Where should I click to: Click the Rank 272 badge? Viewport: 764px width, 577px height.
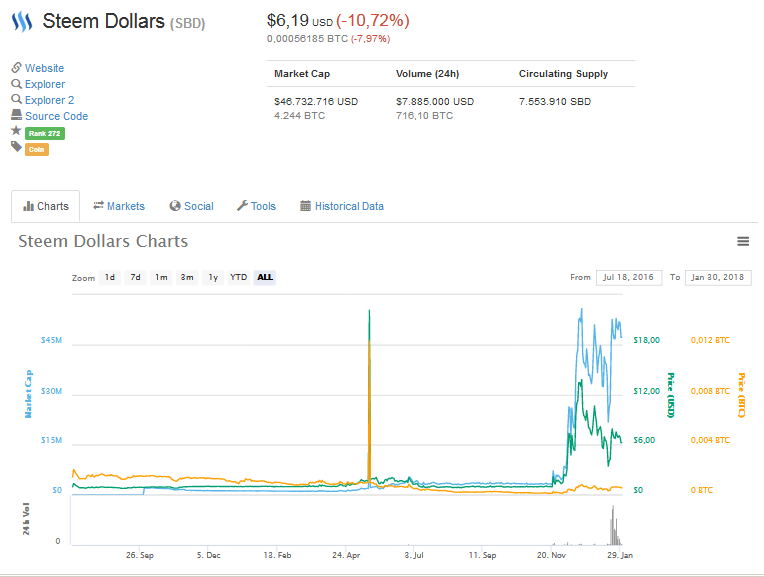[x=45, y=134]
